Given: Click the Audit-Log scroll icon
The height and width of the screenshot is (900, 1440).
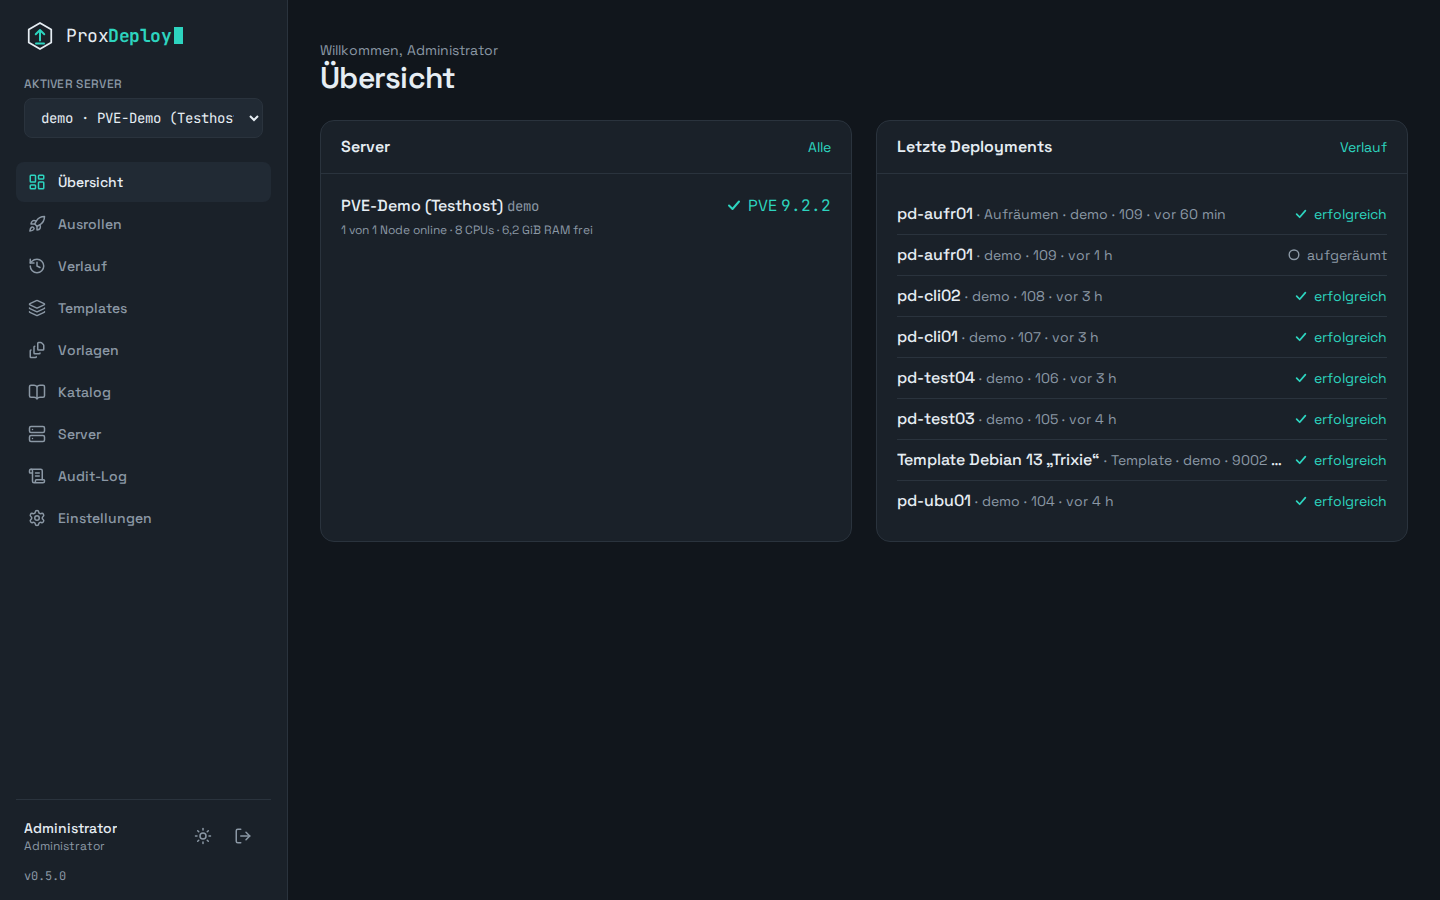Looking at the screenshot, I should (37, 476).
